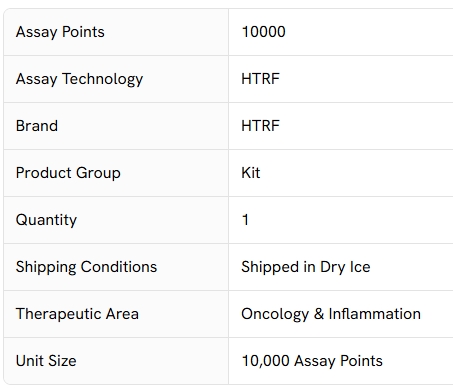453x391 pixels.
Task: Select the Shipped in Dry Ice value
Action: 306,267
